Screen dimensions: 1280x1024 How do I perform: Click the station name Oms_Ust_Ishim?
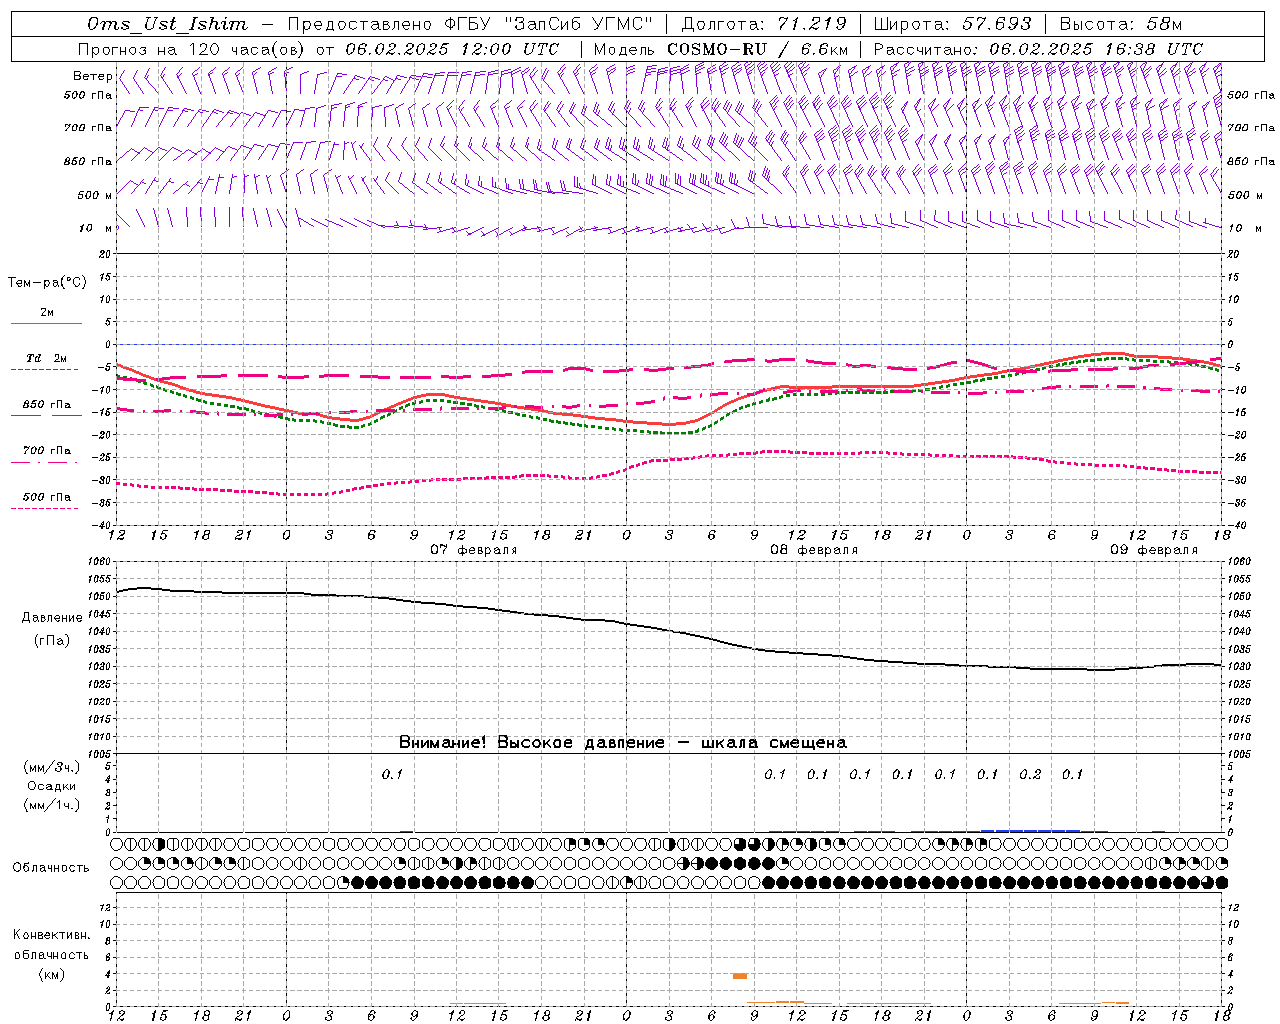[x=167, y=24]
